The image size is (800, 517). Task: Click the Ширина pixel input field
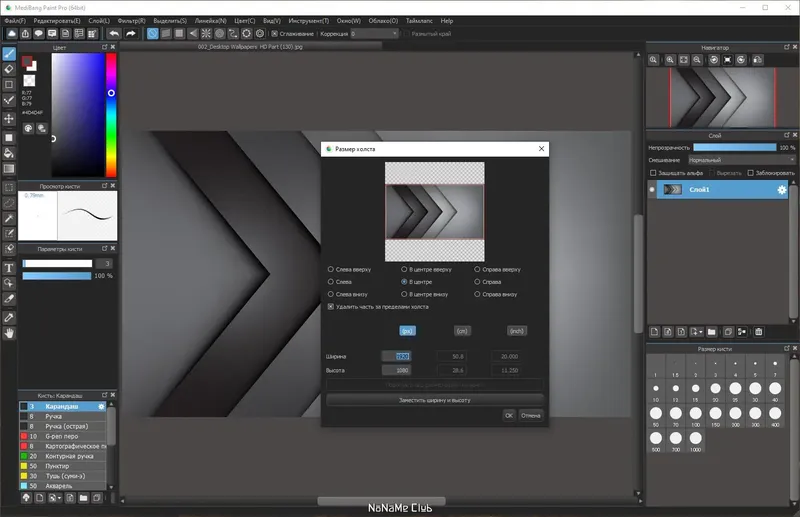pos(396,357)
